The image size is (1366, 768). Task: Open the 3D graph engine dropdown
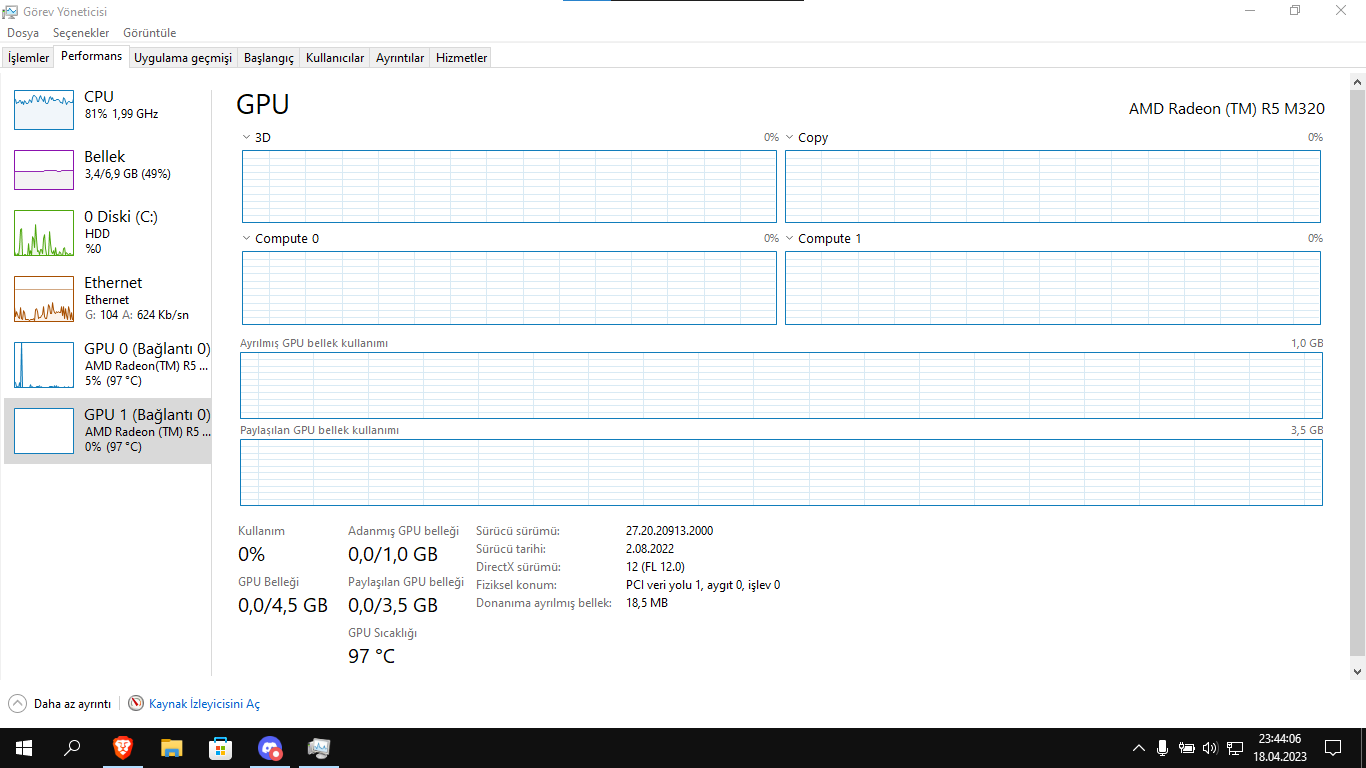[247, 137]
